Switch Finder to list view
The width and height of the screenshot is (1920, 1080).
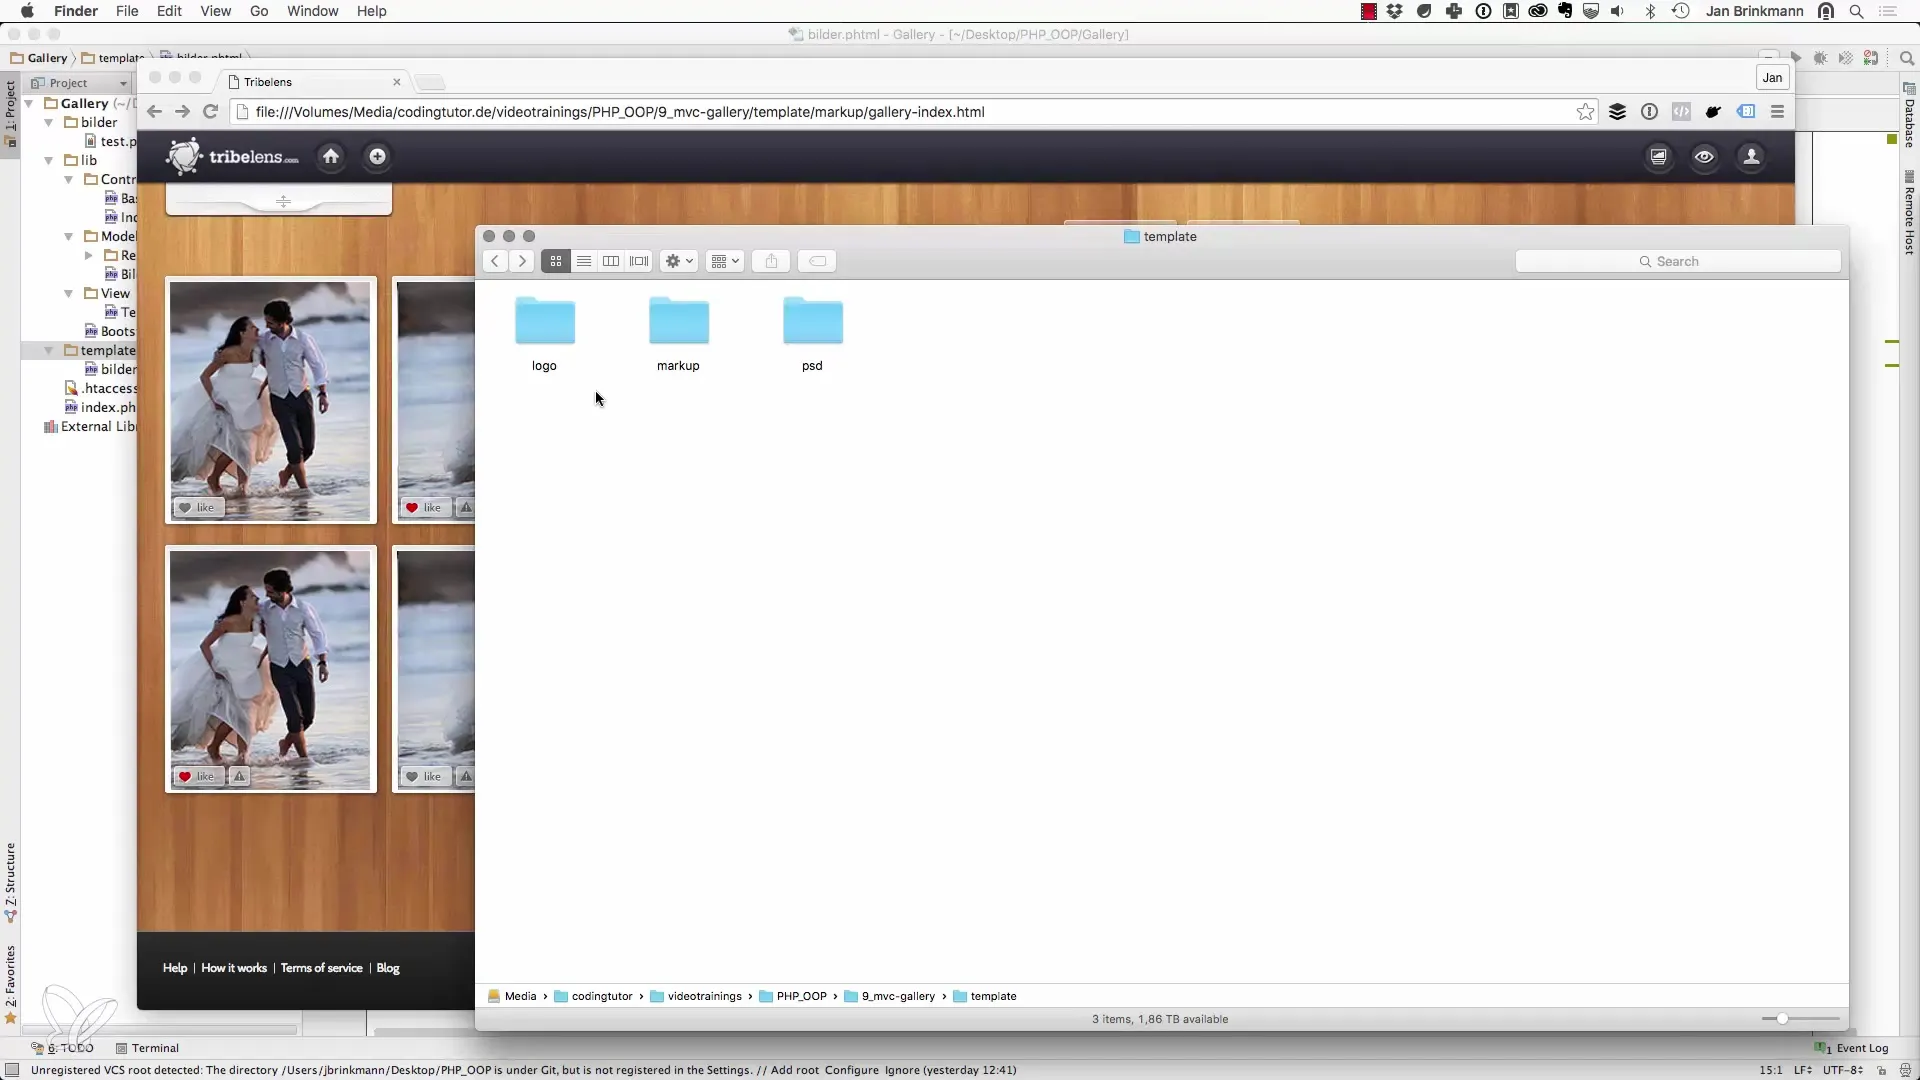coord(584,261)
